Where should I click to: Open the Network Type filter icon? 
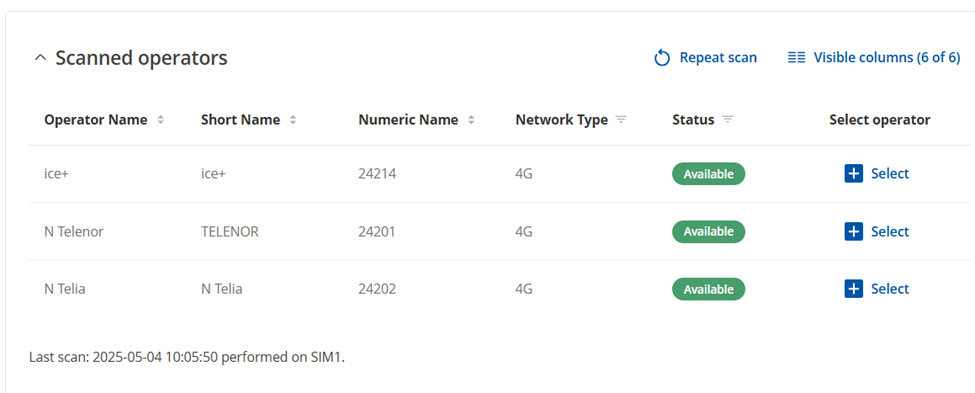tap(621, 119)
